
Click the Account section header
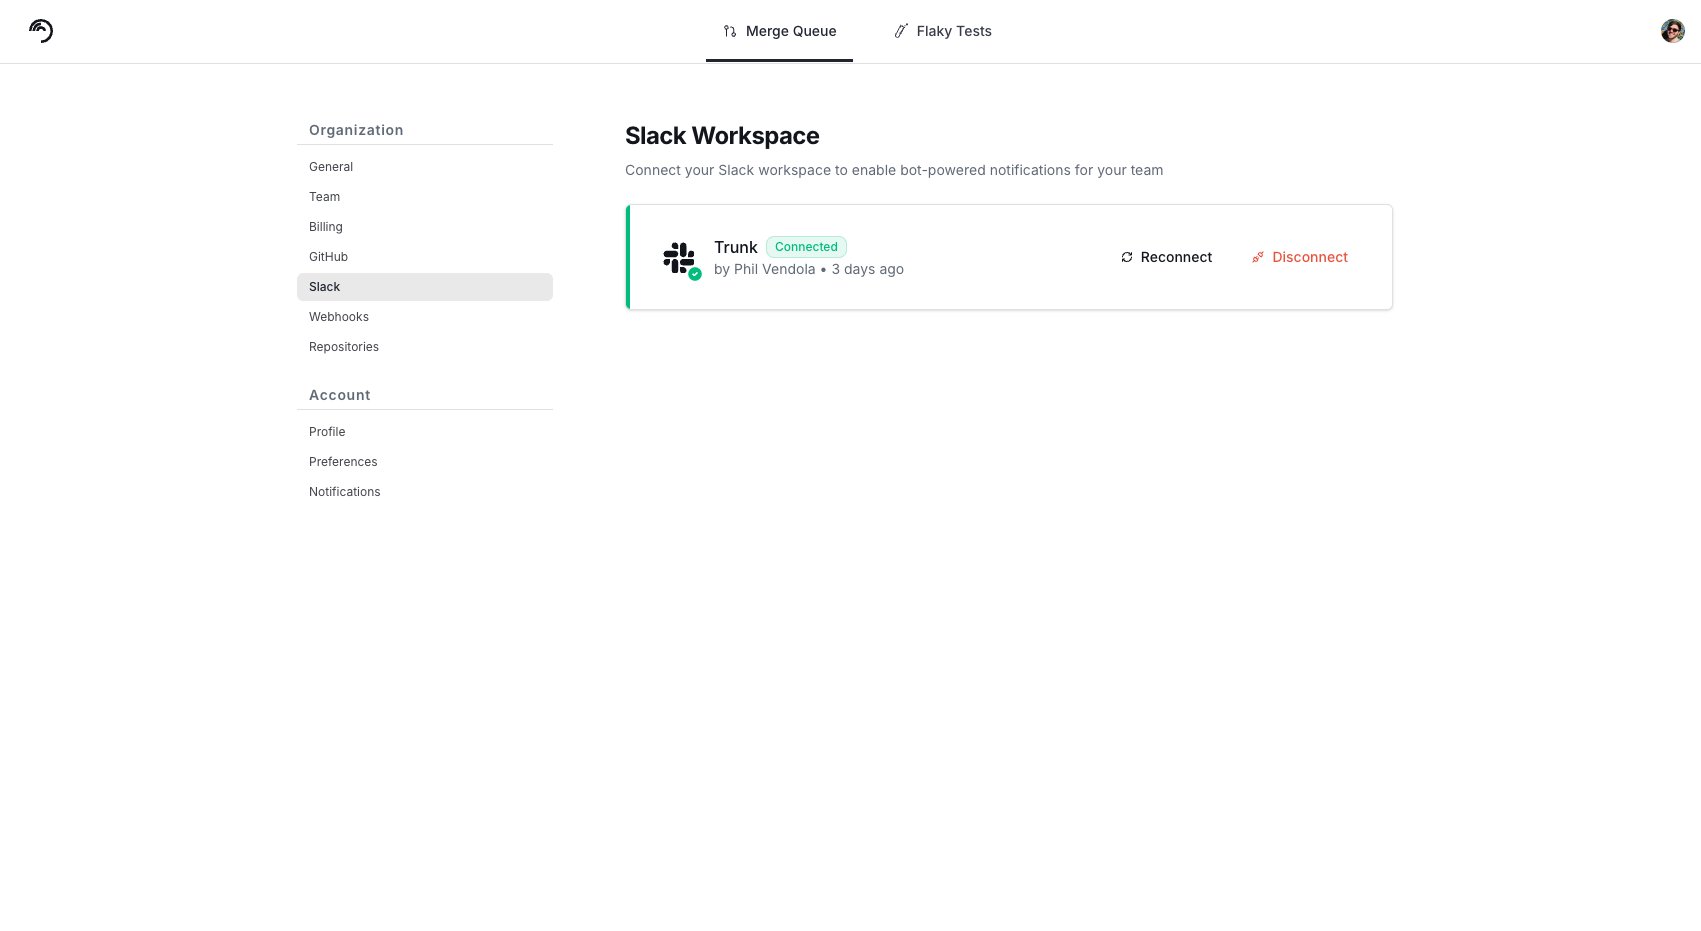click(340, 395)
